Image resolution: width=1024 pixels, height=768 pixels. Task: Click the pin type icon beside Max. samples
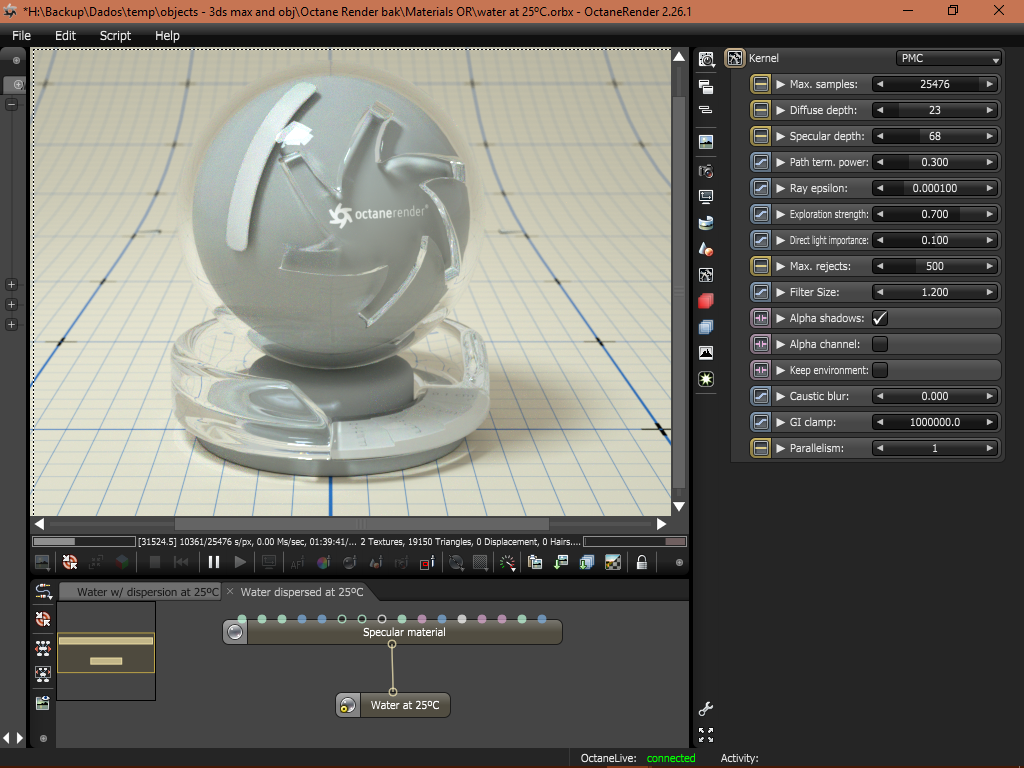(760, 84)
